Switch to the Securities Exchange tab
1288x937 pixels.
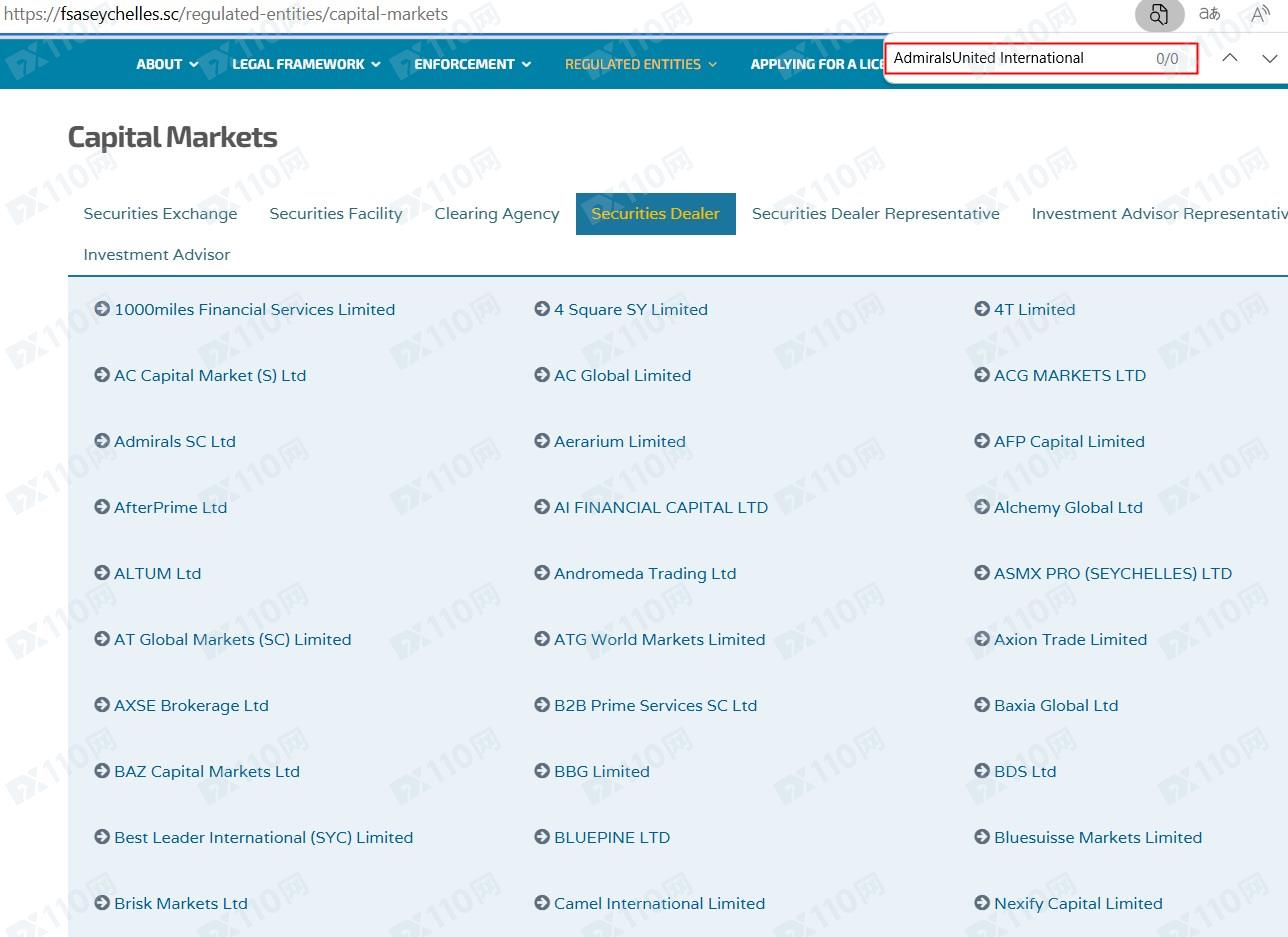(160, 214)
